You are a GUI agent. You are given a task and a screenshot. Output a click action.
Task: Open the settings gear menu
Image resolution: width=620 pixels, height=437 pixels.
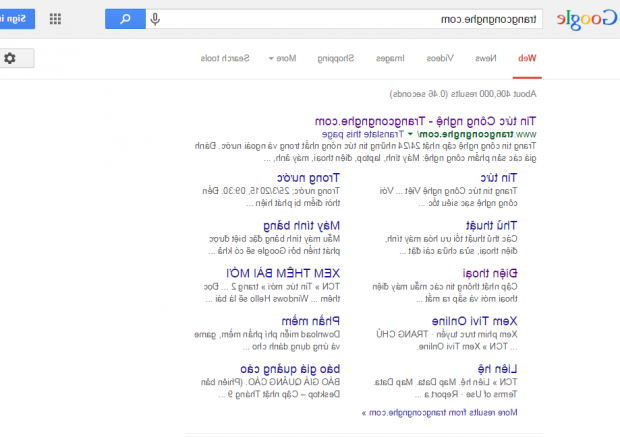click(10, 58)
